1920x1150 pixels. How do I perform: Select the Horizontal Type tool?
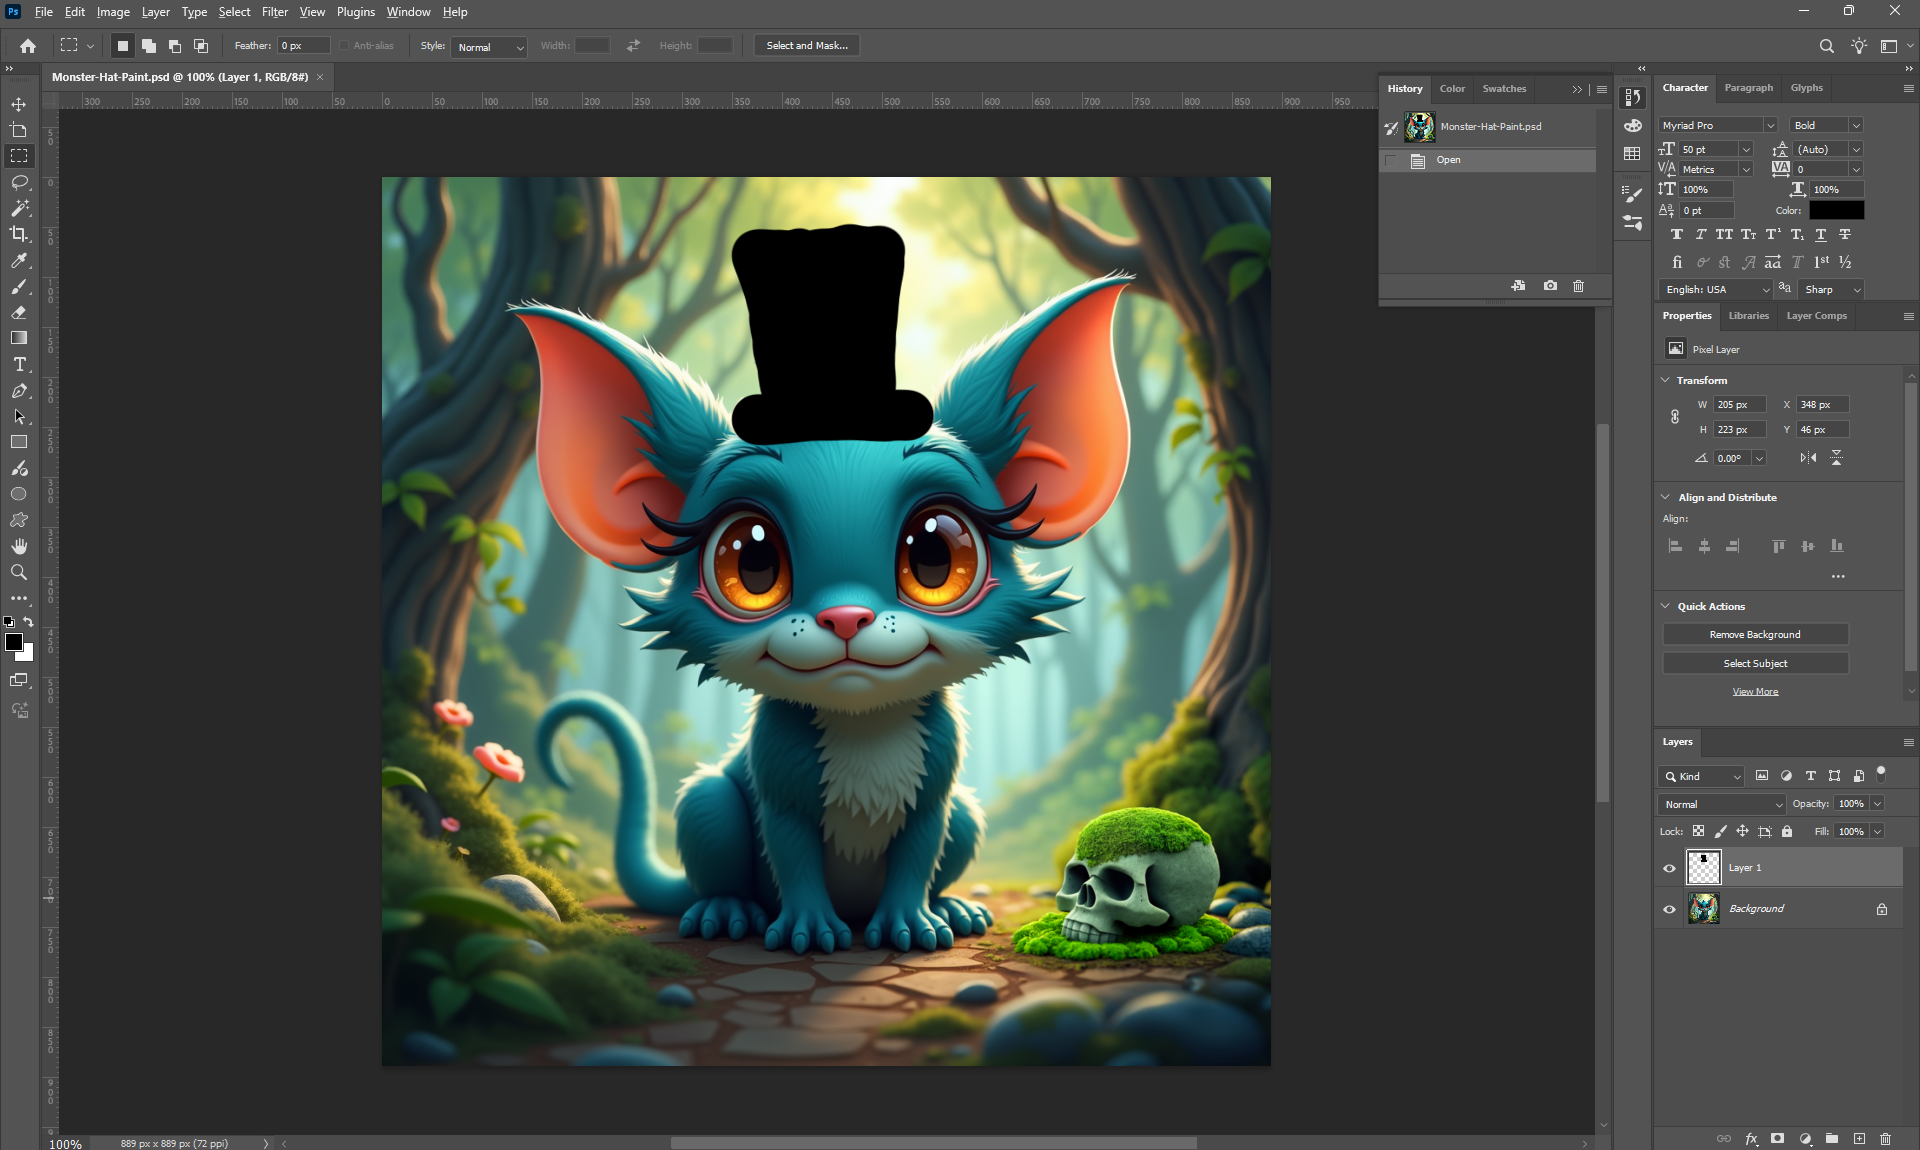tap(19, 364)
